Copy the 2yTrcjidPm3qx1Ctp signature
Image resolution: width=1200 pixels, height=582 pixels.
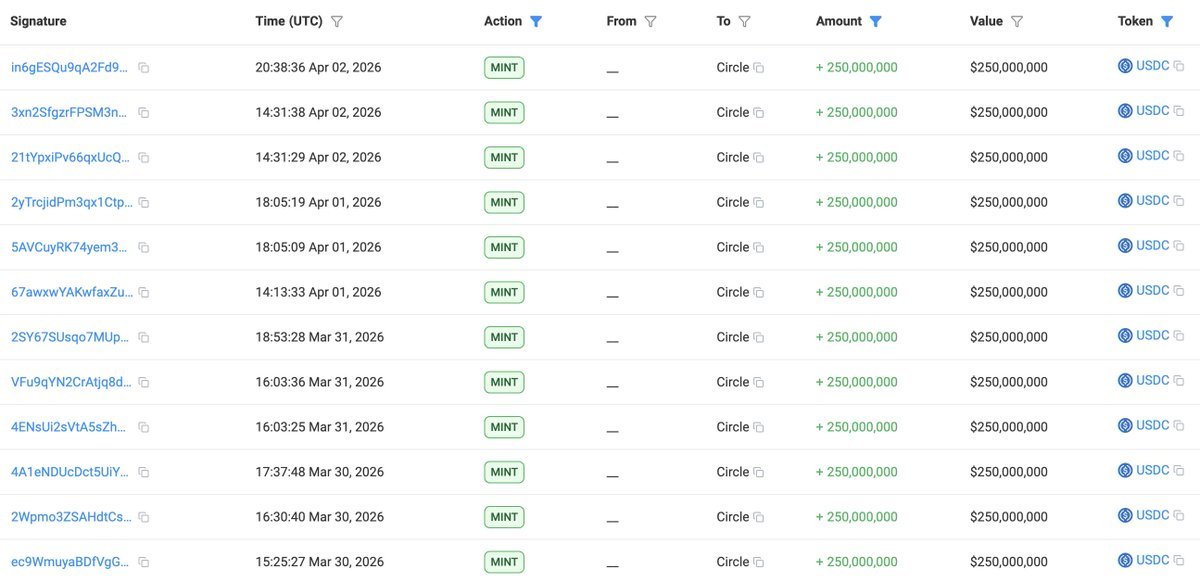point(144,203)
